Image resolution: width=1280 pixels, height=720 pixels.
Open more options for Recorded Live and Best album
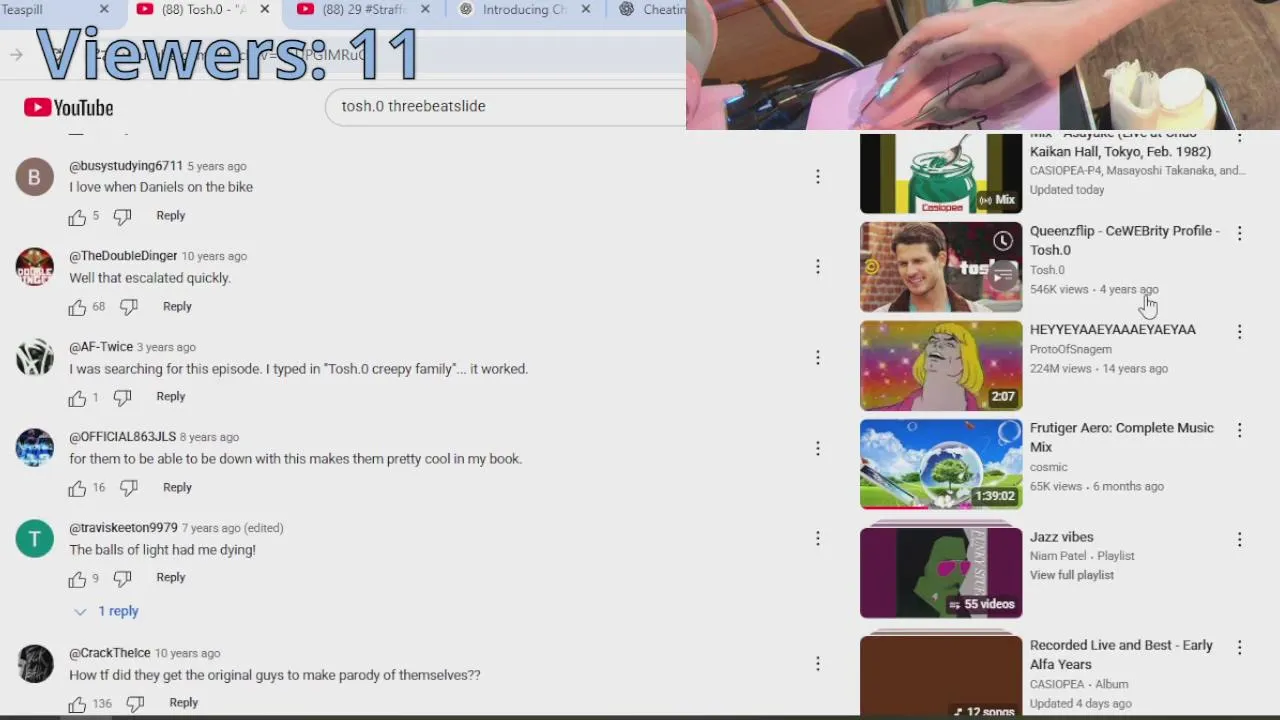pos(1239,647)
